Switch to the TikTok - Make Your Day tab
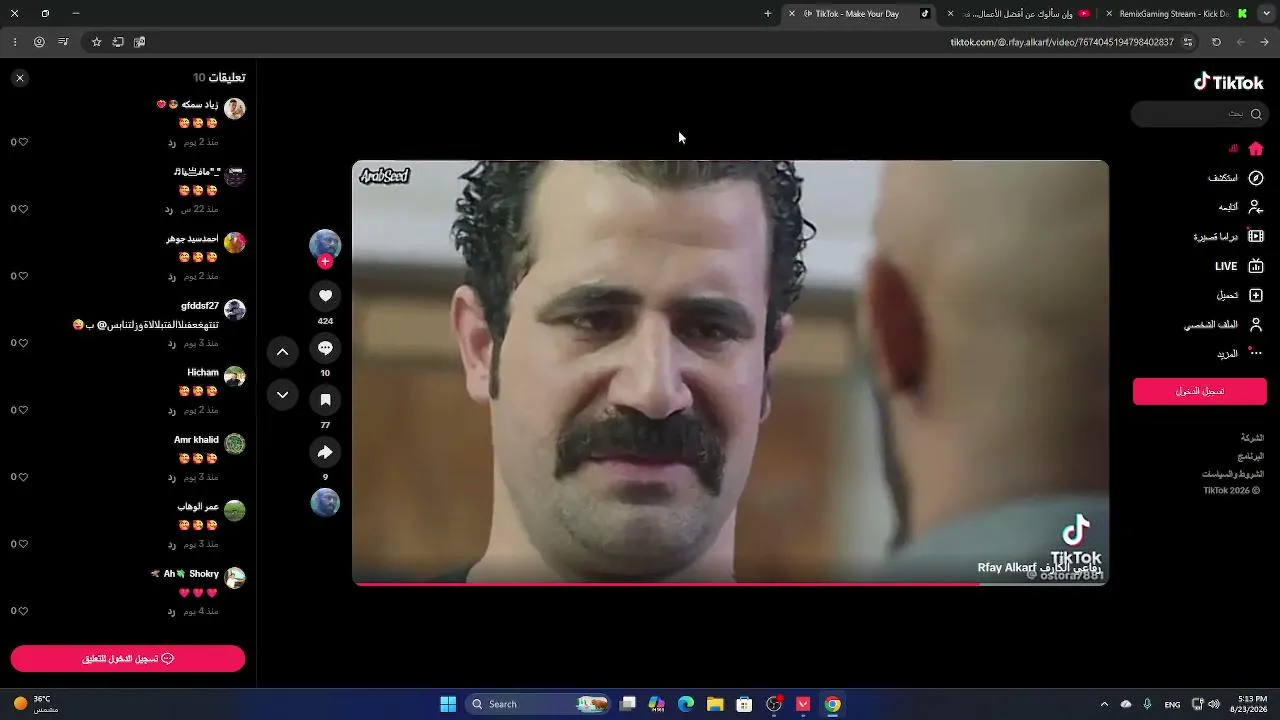The height and width of the screenshot is (720, 1280). [x=858, y=14]
